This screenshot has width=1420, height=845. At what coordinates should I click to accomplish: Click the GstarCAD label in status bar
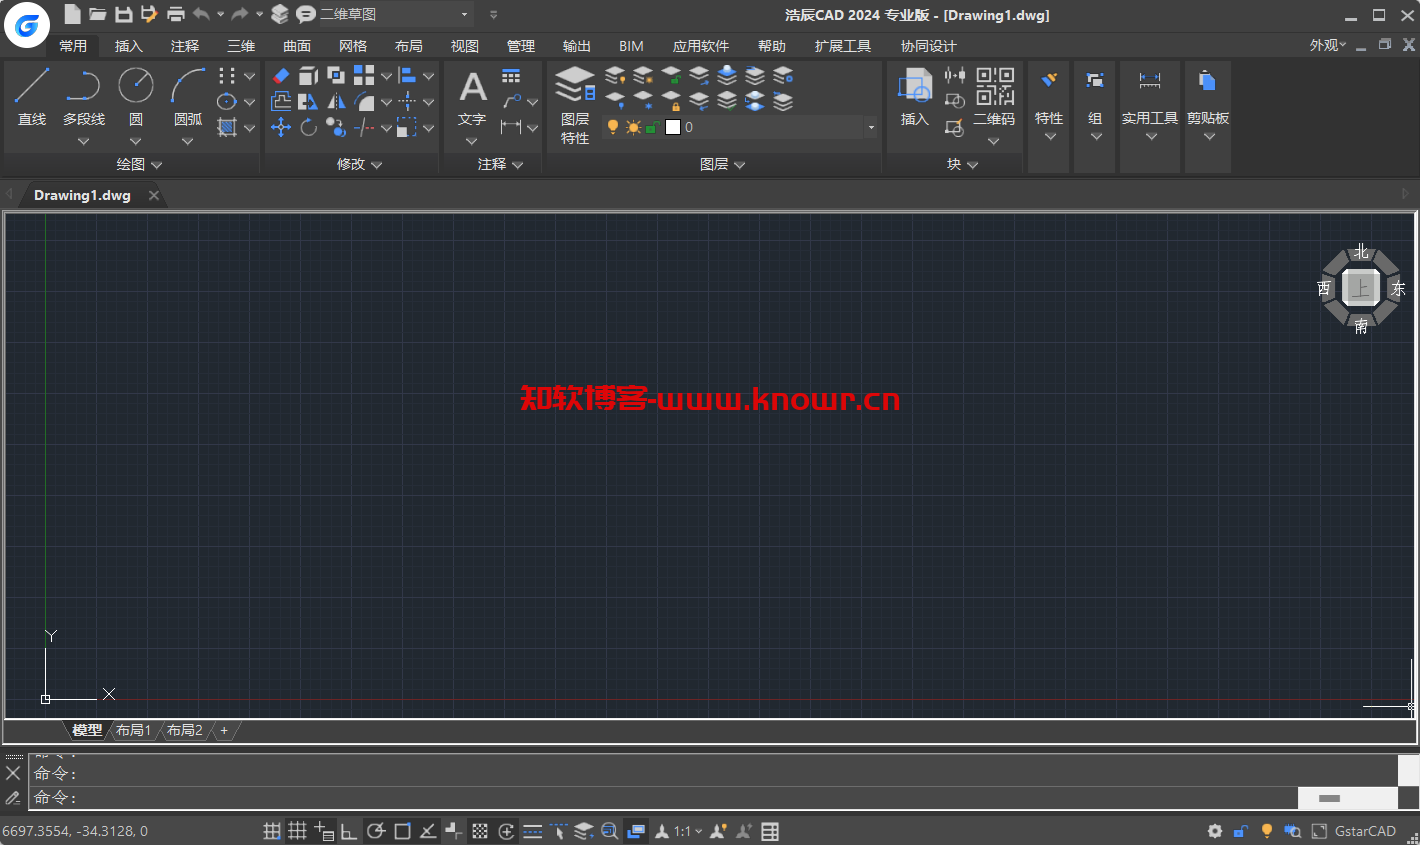[1365, 831]
